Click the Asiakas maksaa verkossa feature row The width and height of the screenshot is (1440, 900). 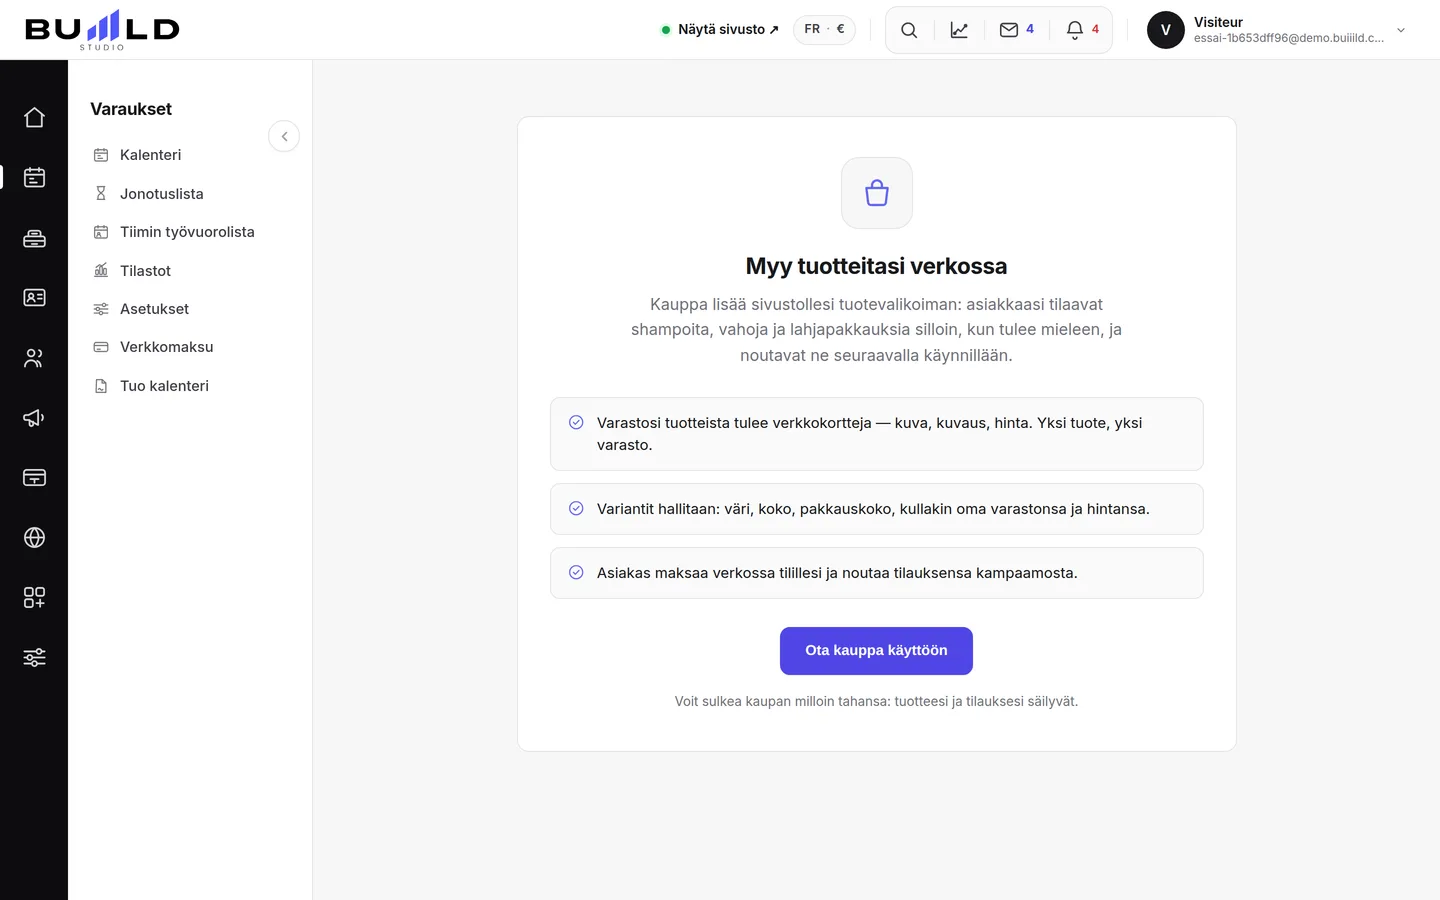[x=877, y=573]
